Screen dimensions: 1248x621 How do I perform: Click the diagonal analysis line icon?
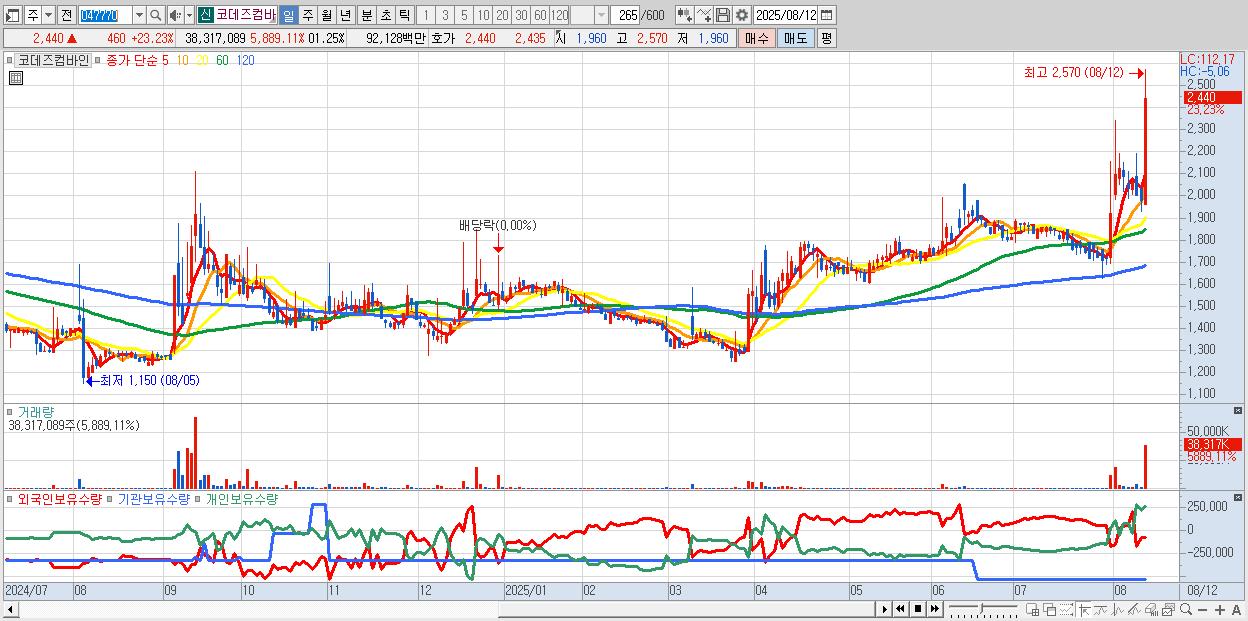(x=1135, y=610)
